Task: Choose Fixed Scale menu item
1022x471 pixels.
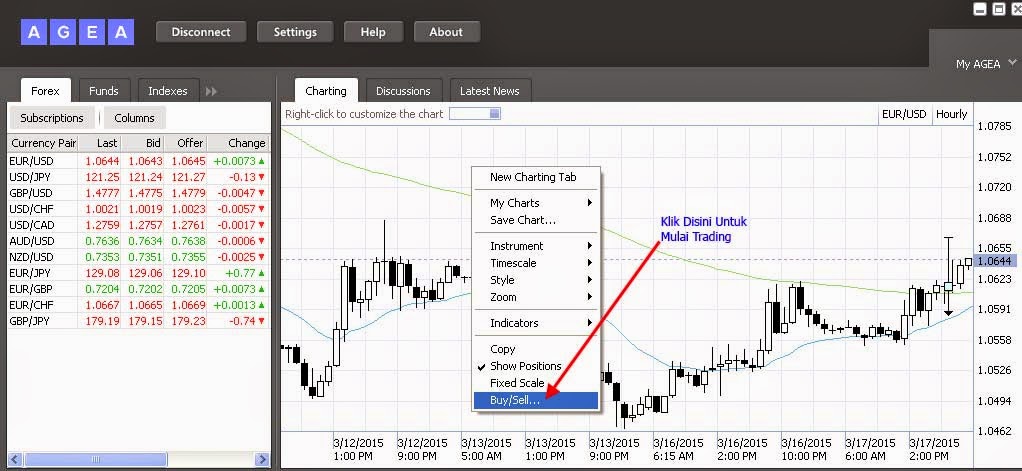Action: coord(535,383)
